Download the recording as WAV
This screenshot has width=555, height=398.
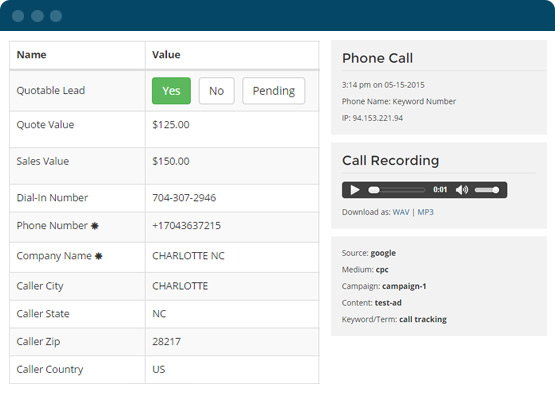(401, 212)
